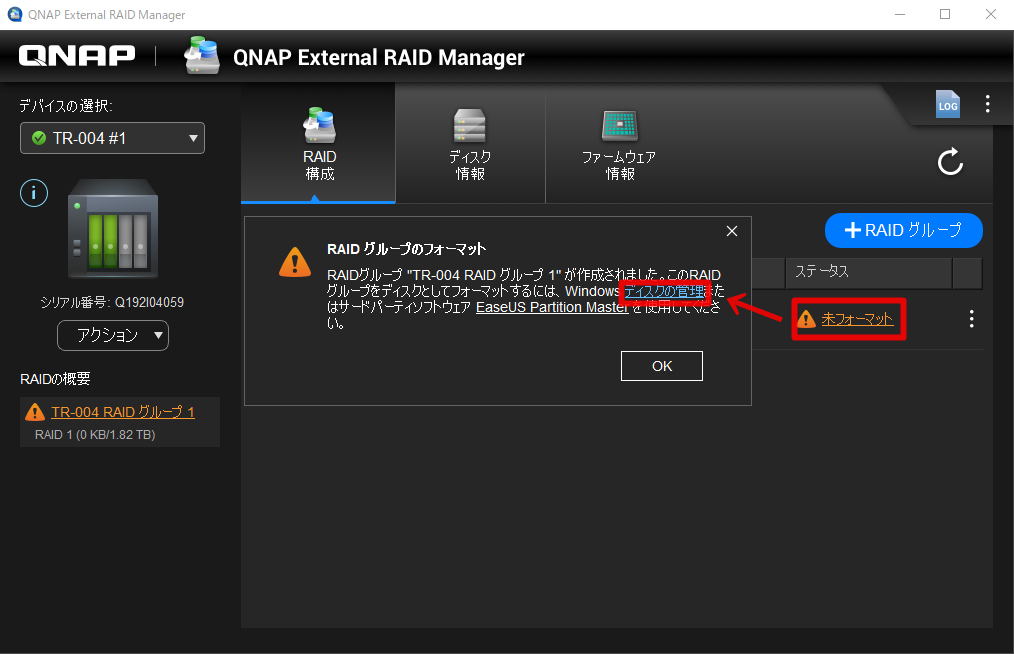Close the RAID group format dialog with X

pos(731,231)
